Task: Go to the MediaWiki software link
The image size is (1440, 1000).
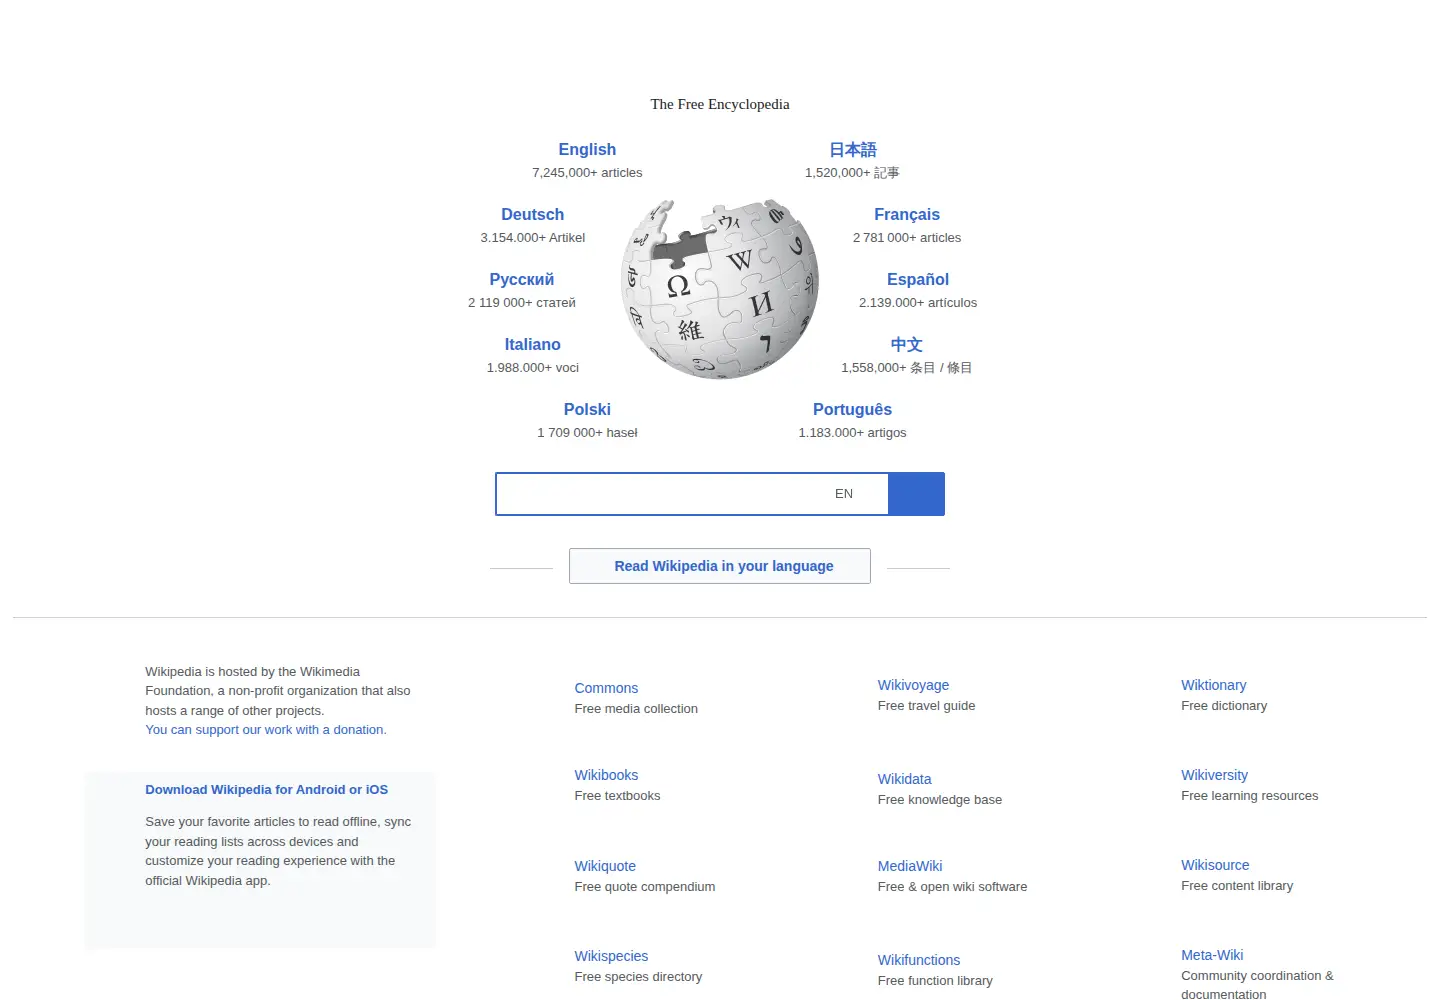Action: click(910, 866)
